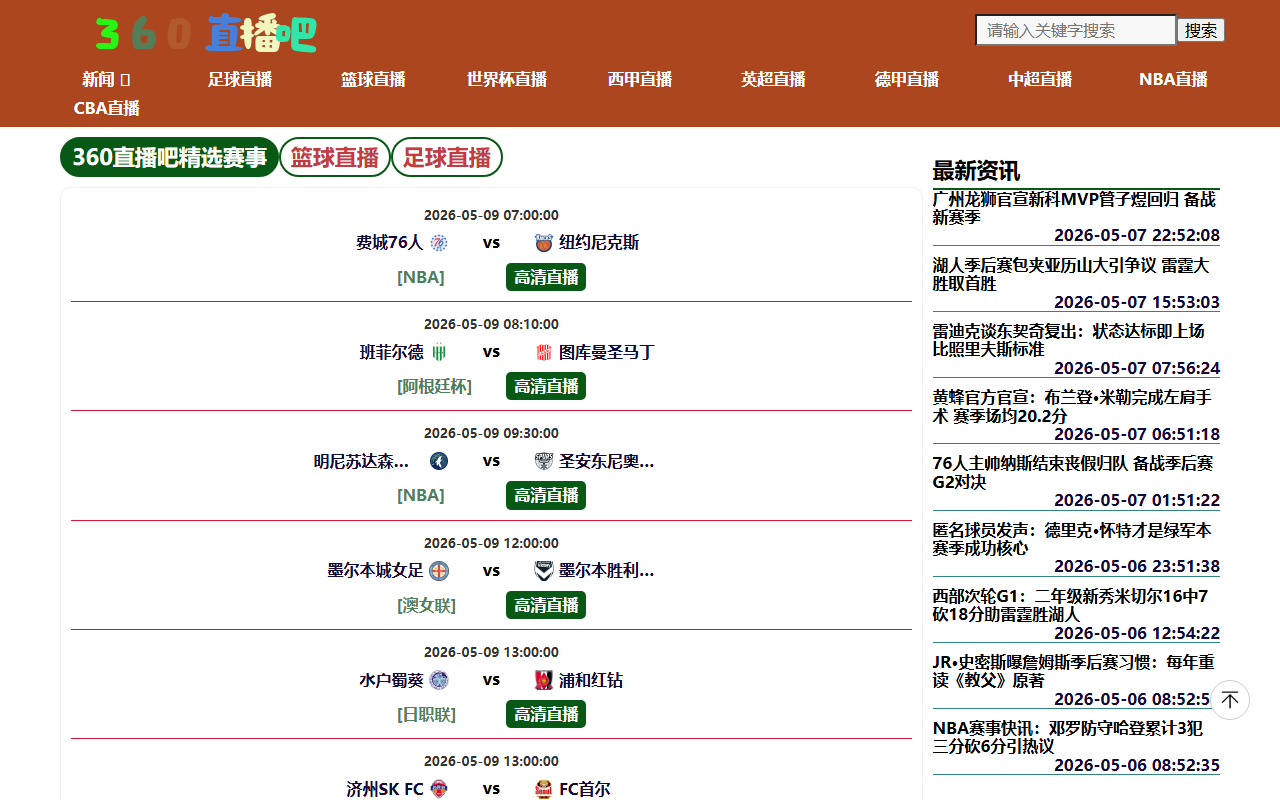The image size is (1280, 800).
Task: Click the 费城76人 team logo
Action: 439,243
